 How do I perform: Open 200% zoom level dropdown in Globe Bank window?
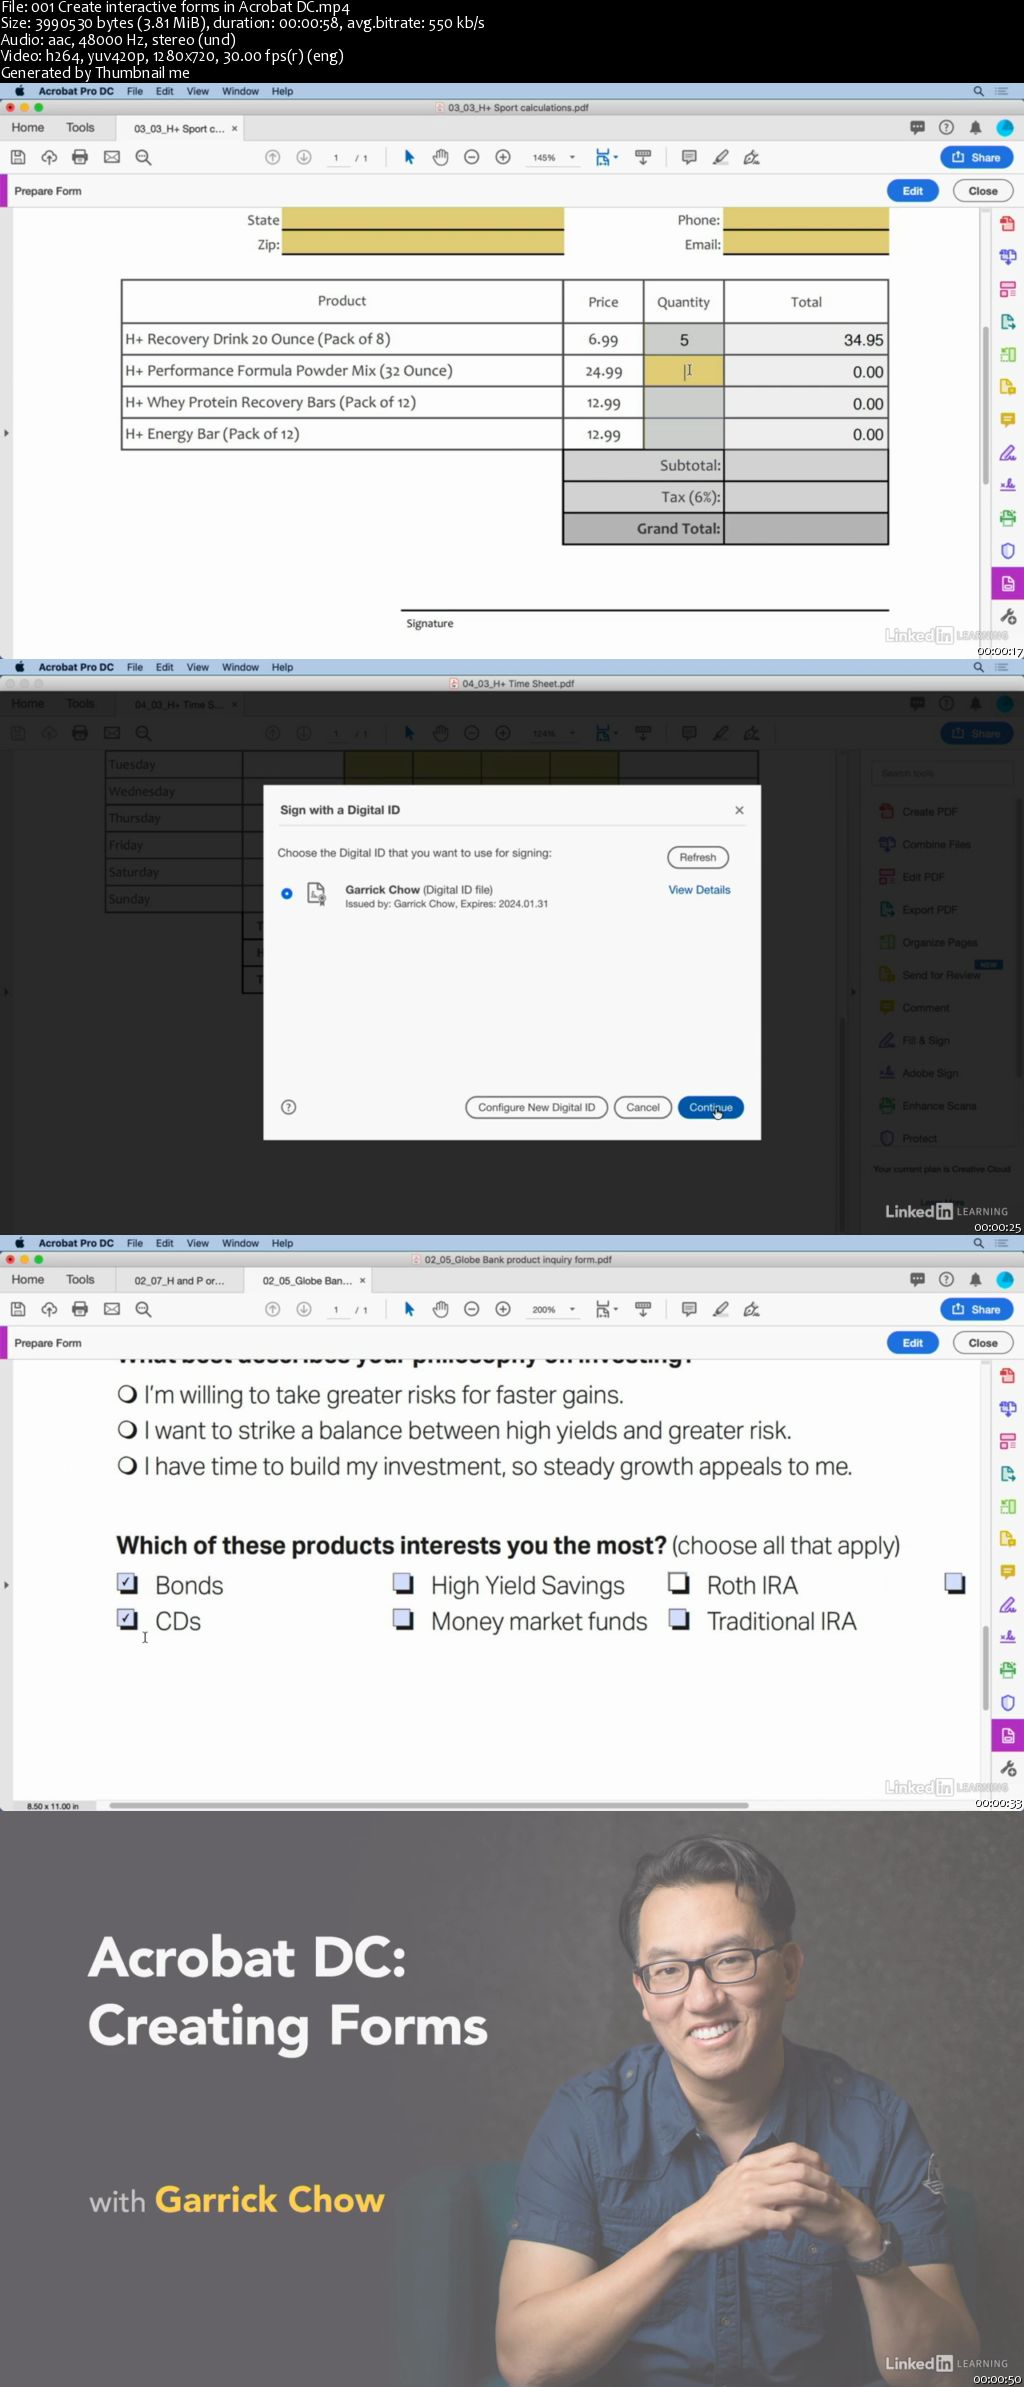tap(572, 1310)
